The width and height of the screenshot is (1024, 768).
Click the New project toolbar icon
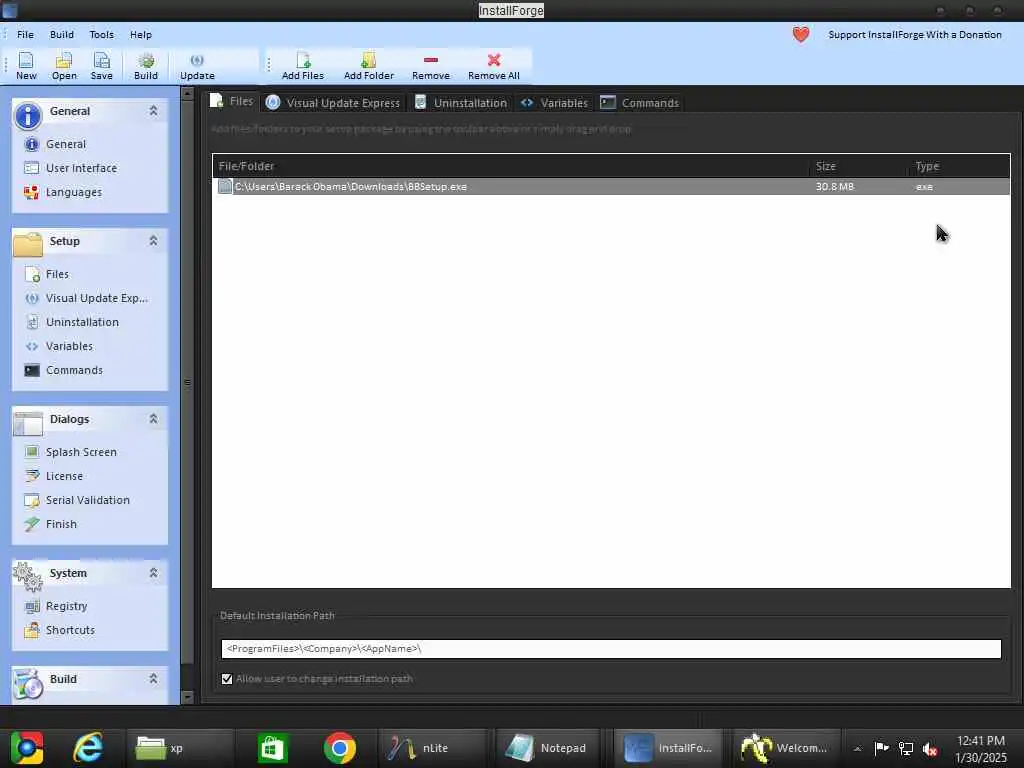26,66
